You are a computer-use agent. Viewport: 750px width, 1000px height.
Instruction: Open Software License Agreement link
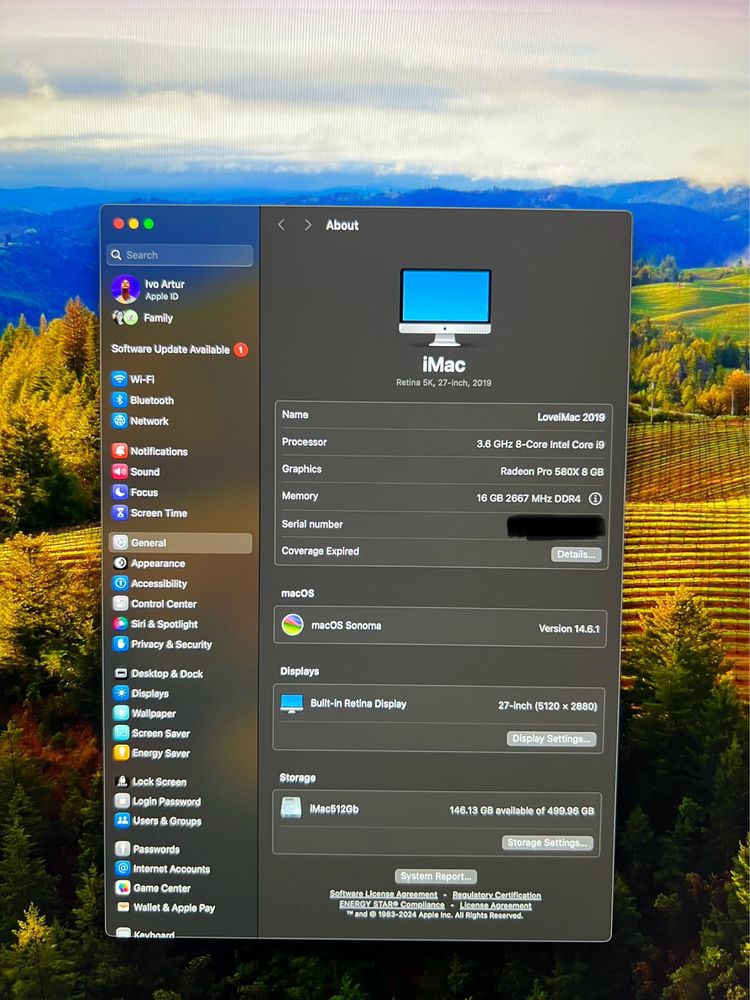[x=383, y=894]
